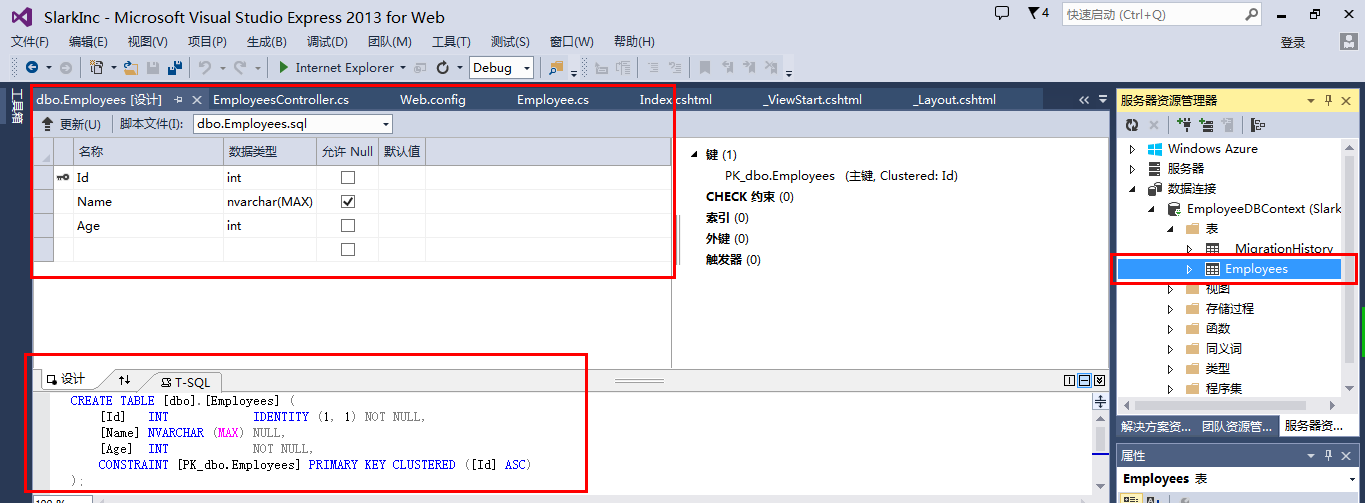Open the dbo.Employees.sql script file dropdown

pos(293,124)
